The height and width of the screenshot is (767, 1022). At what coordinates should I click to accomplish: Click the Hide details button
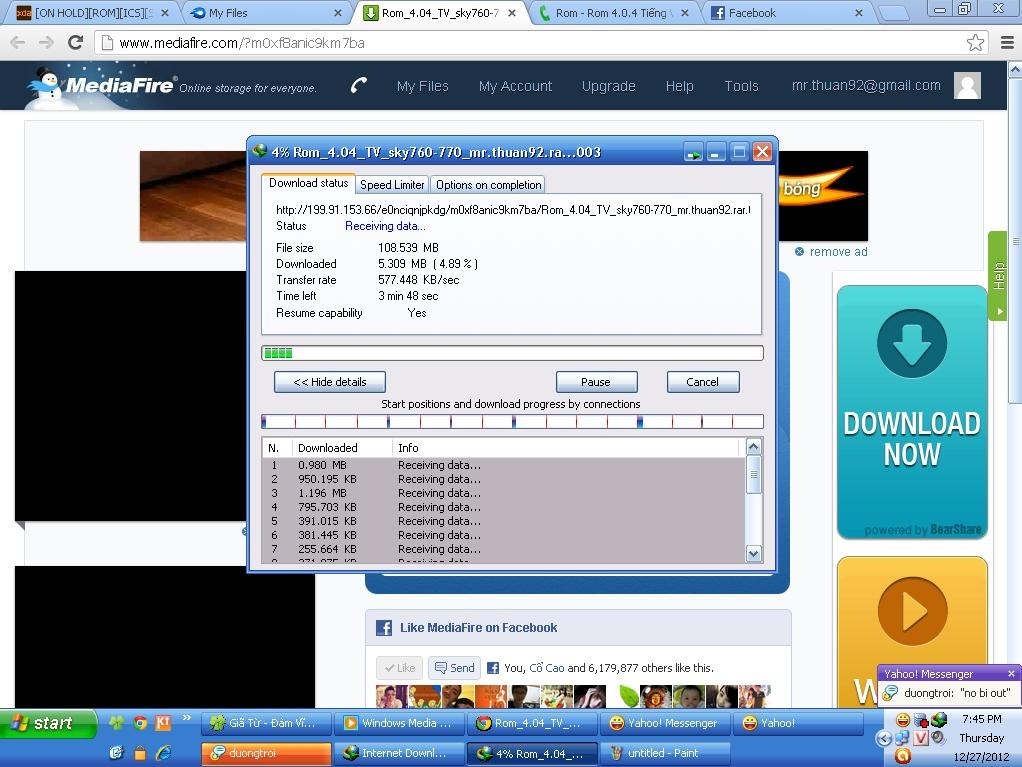[x=330, y=382]
